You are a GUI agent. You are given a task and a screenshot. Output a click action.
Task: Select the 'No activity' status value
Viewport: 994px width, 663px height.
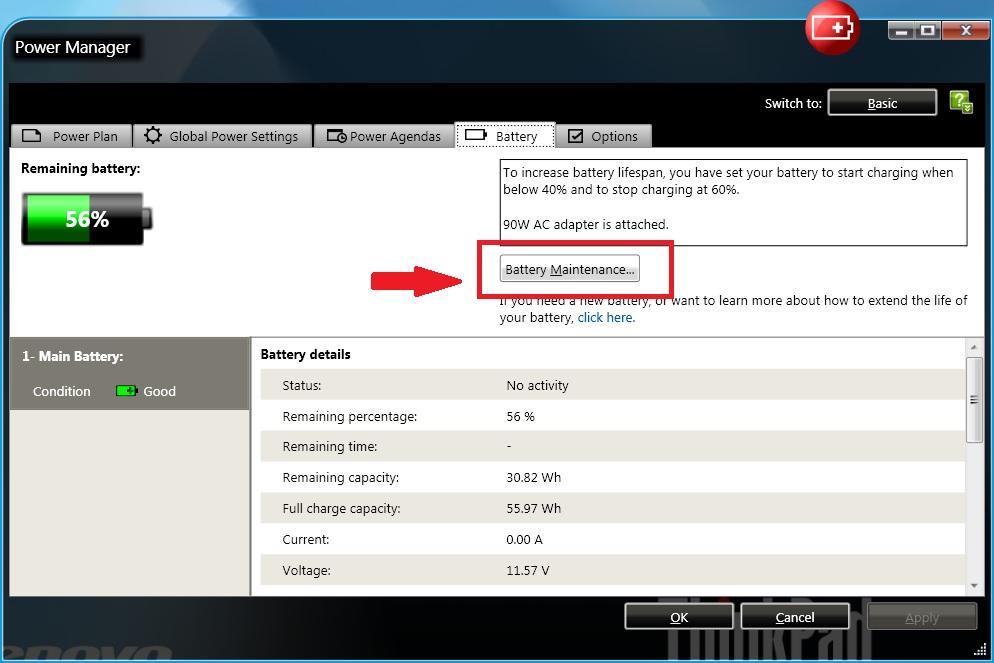pyautogui.click(x=537, y=385)
